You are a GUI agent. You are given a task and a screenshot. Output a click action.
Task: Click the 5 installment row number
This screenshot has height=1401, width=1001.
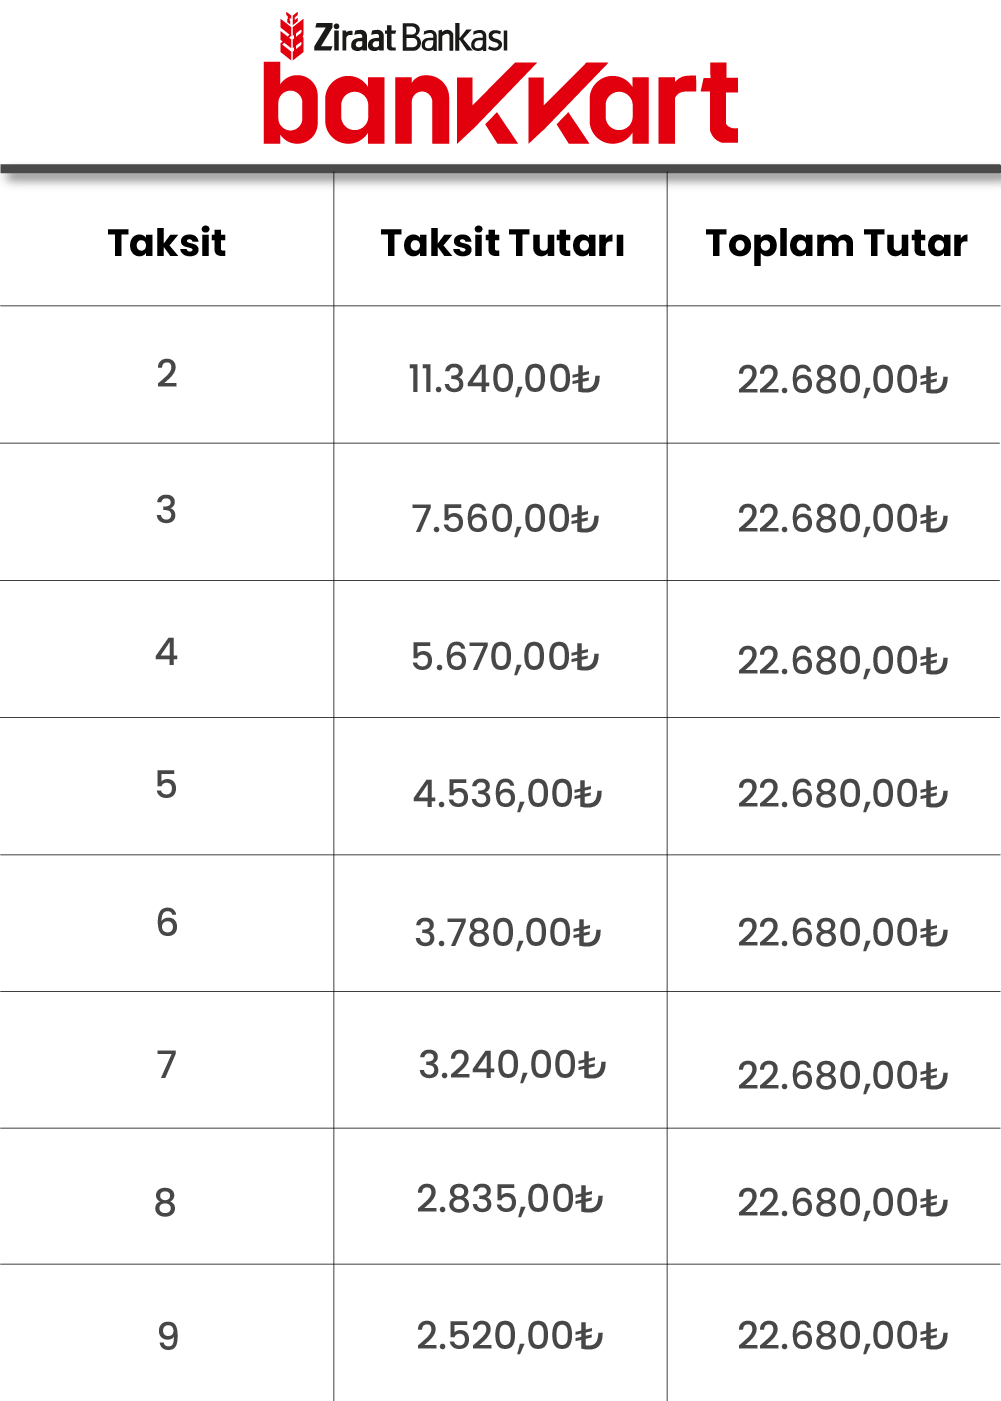pyautogui.click(x=166, y=785)
